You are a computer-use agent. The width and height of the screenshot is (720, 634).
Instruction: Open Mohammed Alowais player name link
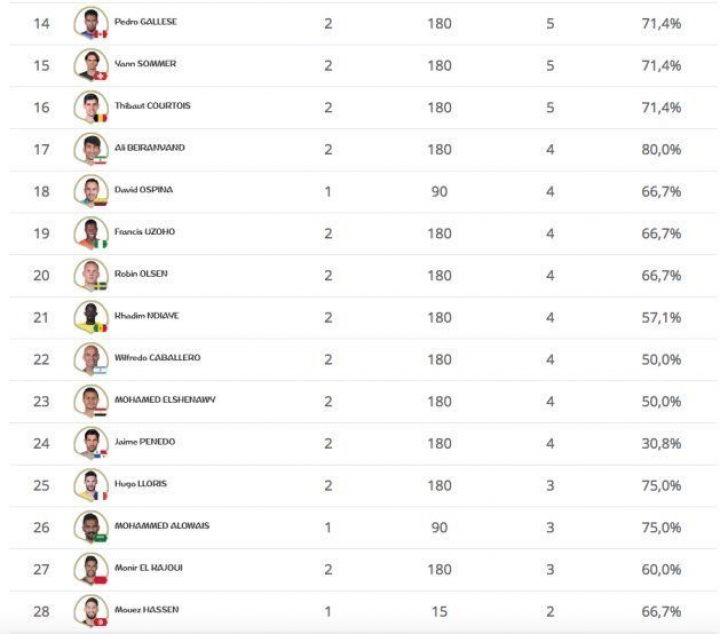pos(162,525)
